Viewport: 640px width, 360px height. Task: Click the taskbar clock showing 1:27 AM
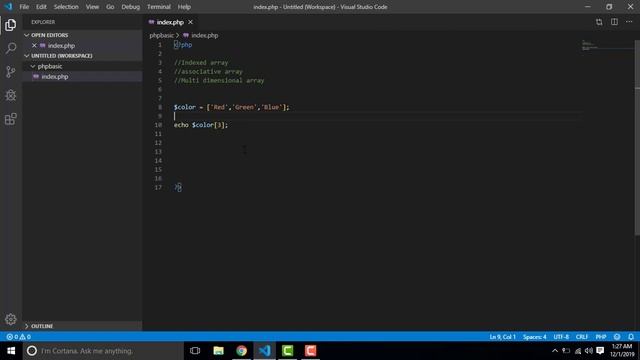pyautogui.click(x=622, y=351)
